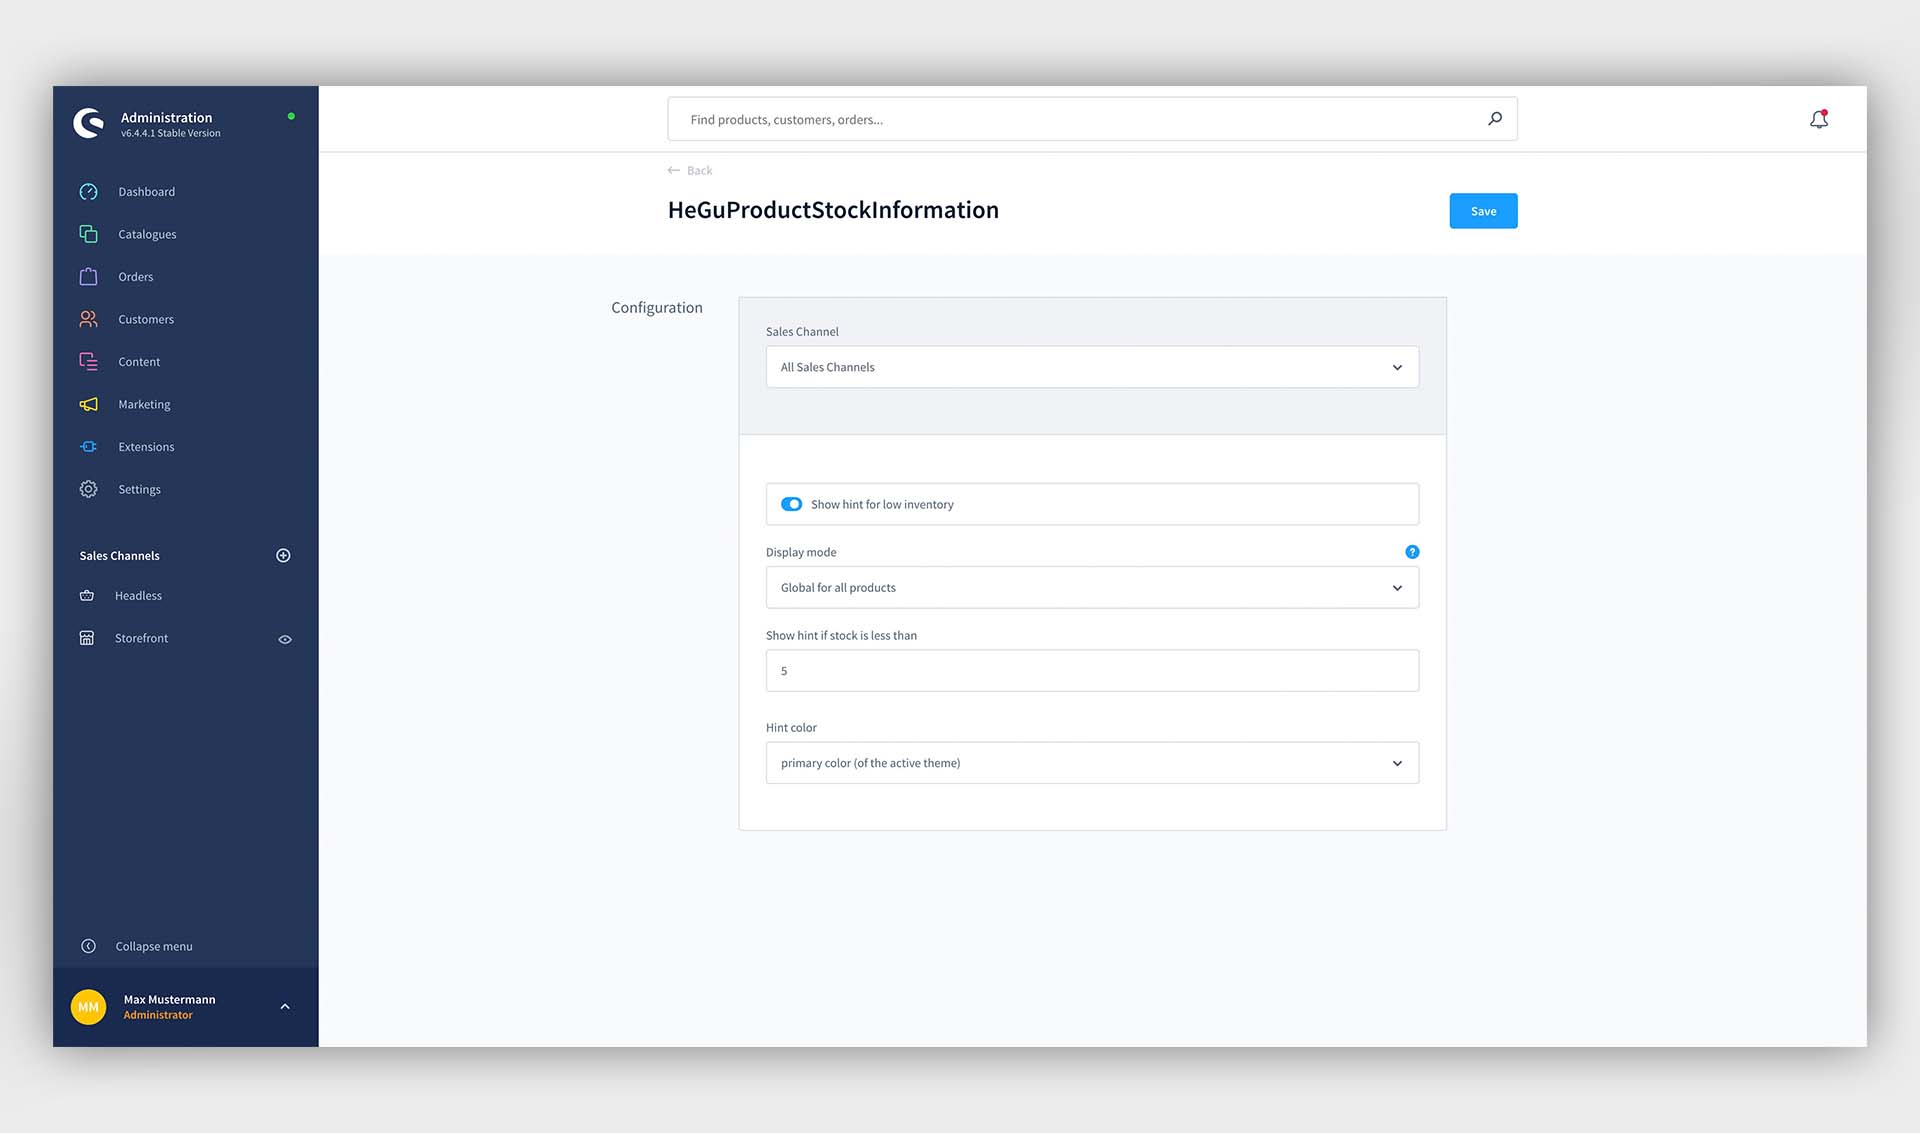Click the Catalogues icon in sidebar
The image size is (1920, 1133).
pyautogui.click(x=90, y=233)
